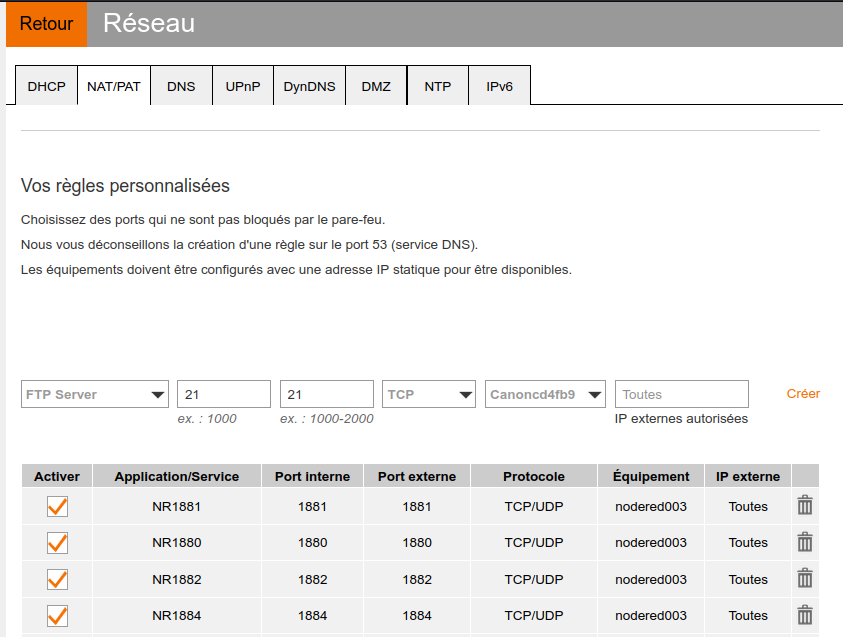Select the IPv6 tab

coord(499,86)
